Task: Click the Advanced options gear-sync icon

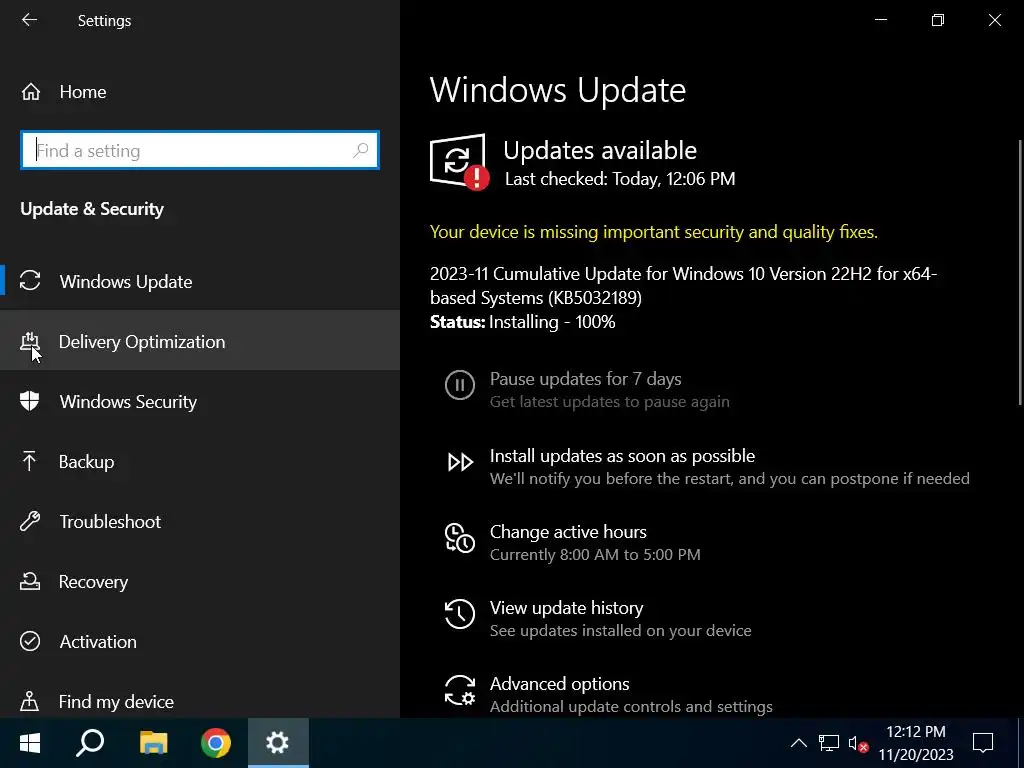Action: [x=460, y=690]
